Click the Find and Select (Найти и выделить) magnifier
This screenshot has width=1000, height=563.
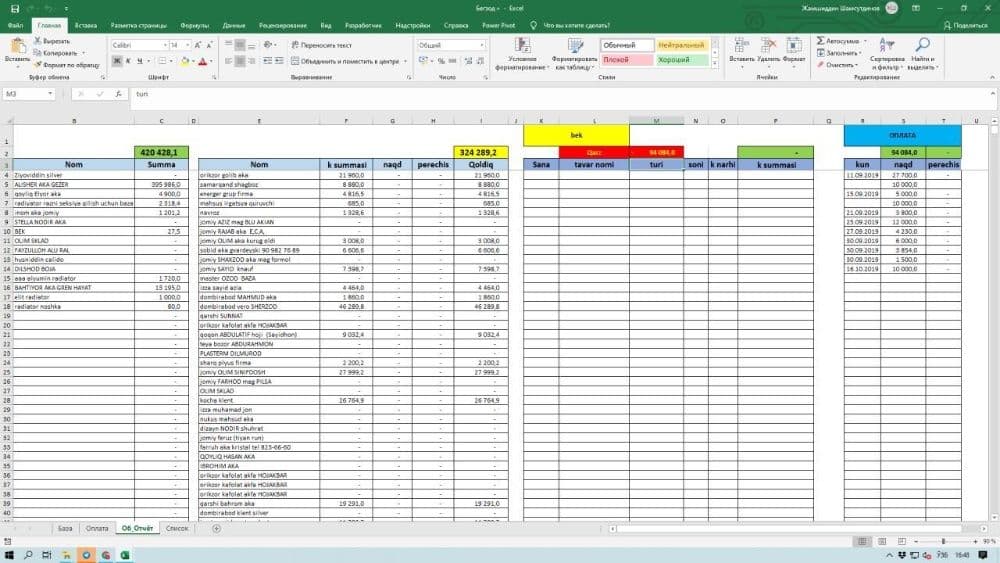pyautogui.click(x=922, y=45)
